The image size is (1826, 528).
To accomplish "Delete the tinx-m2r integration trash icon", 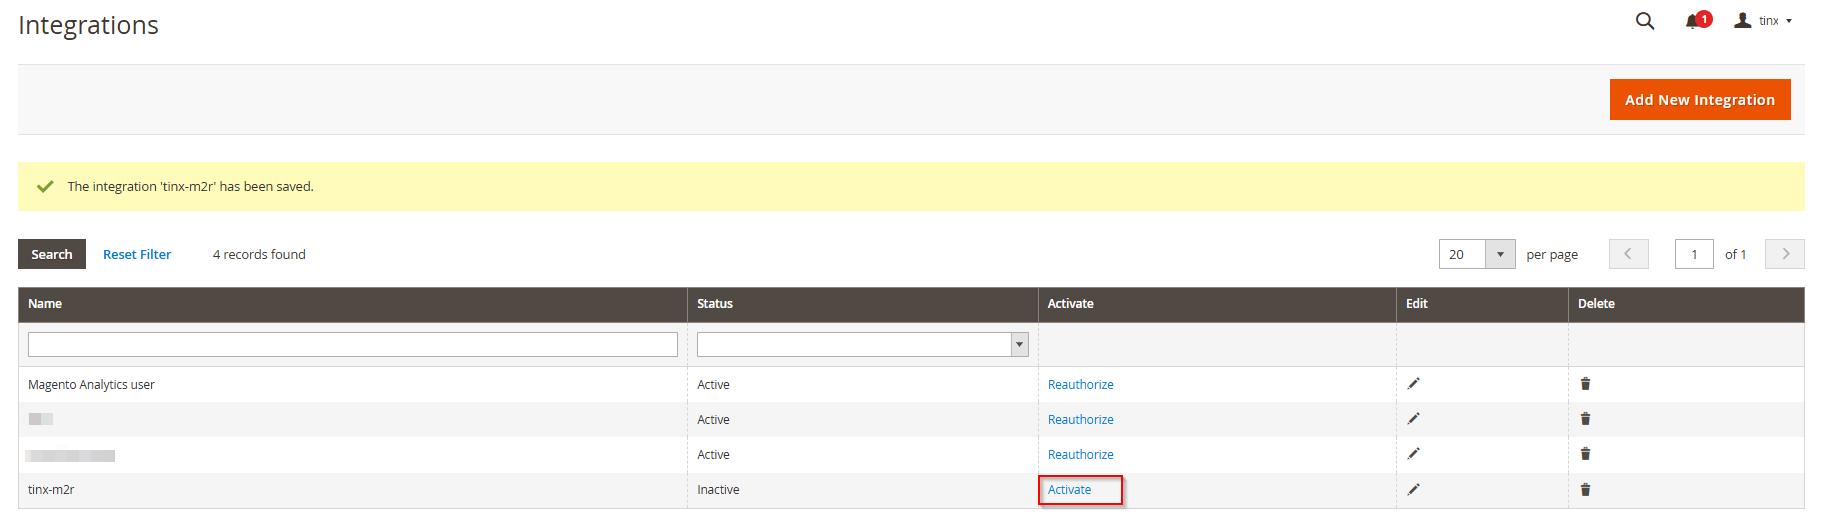I will point(1585,490).
